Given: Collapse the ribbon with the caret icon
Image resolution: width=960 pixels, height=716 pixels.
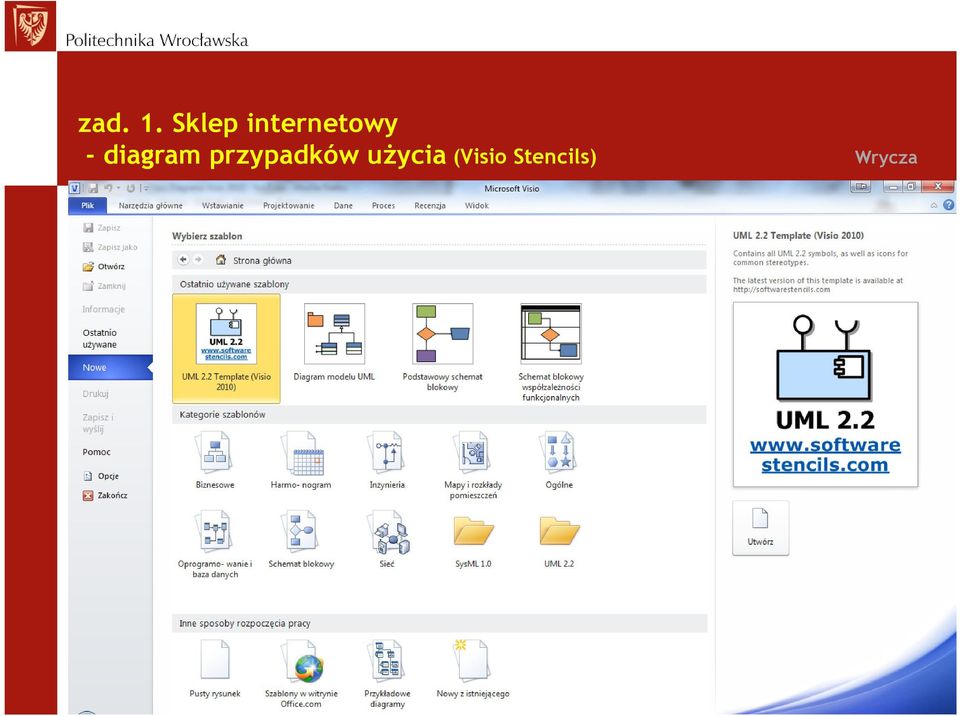Looking at the screenshot, I should pos(934,206).
